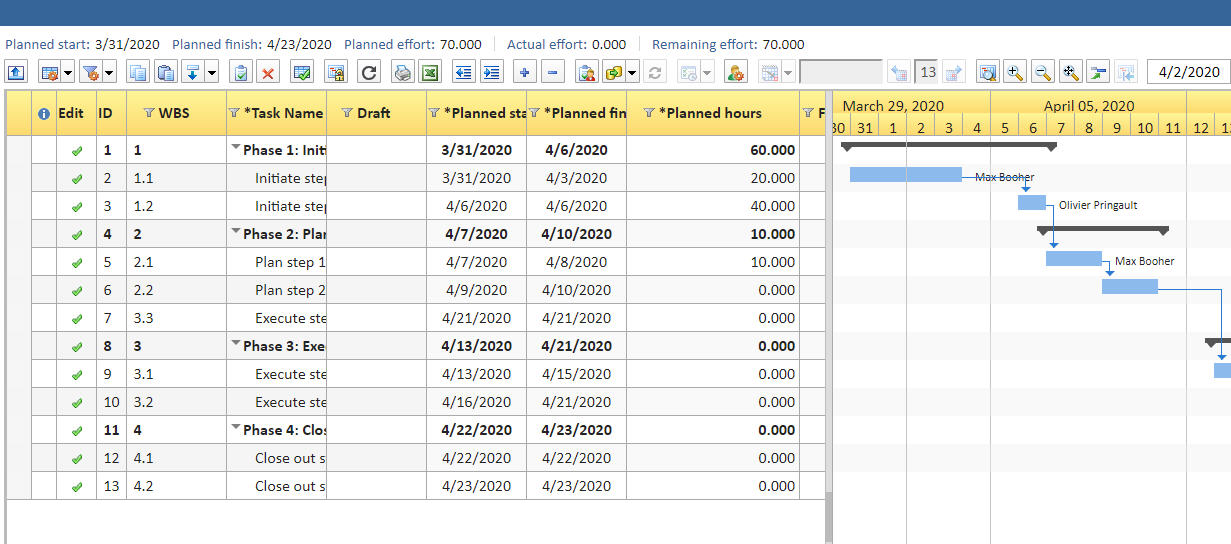This screenshot has width=1231, height=544.
Task: Click the field showing 13 in the toolbar
Action: (927, 72)
